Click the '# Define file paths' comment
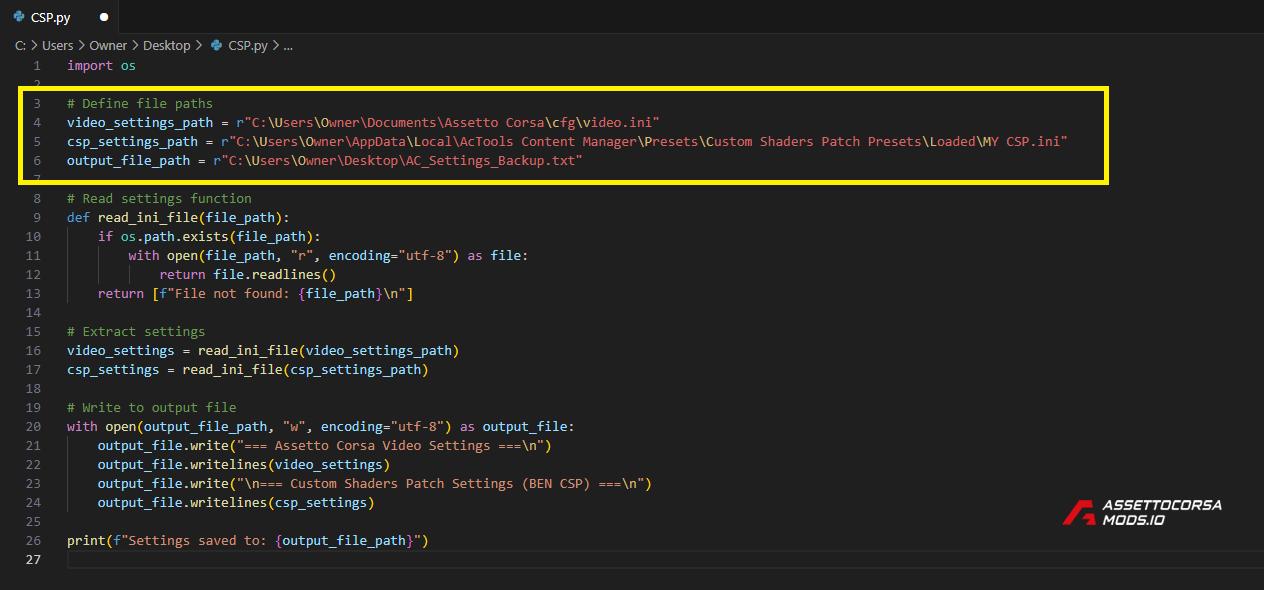1264x590 pixels. (140, 103)
